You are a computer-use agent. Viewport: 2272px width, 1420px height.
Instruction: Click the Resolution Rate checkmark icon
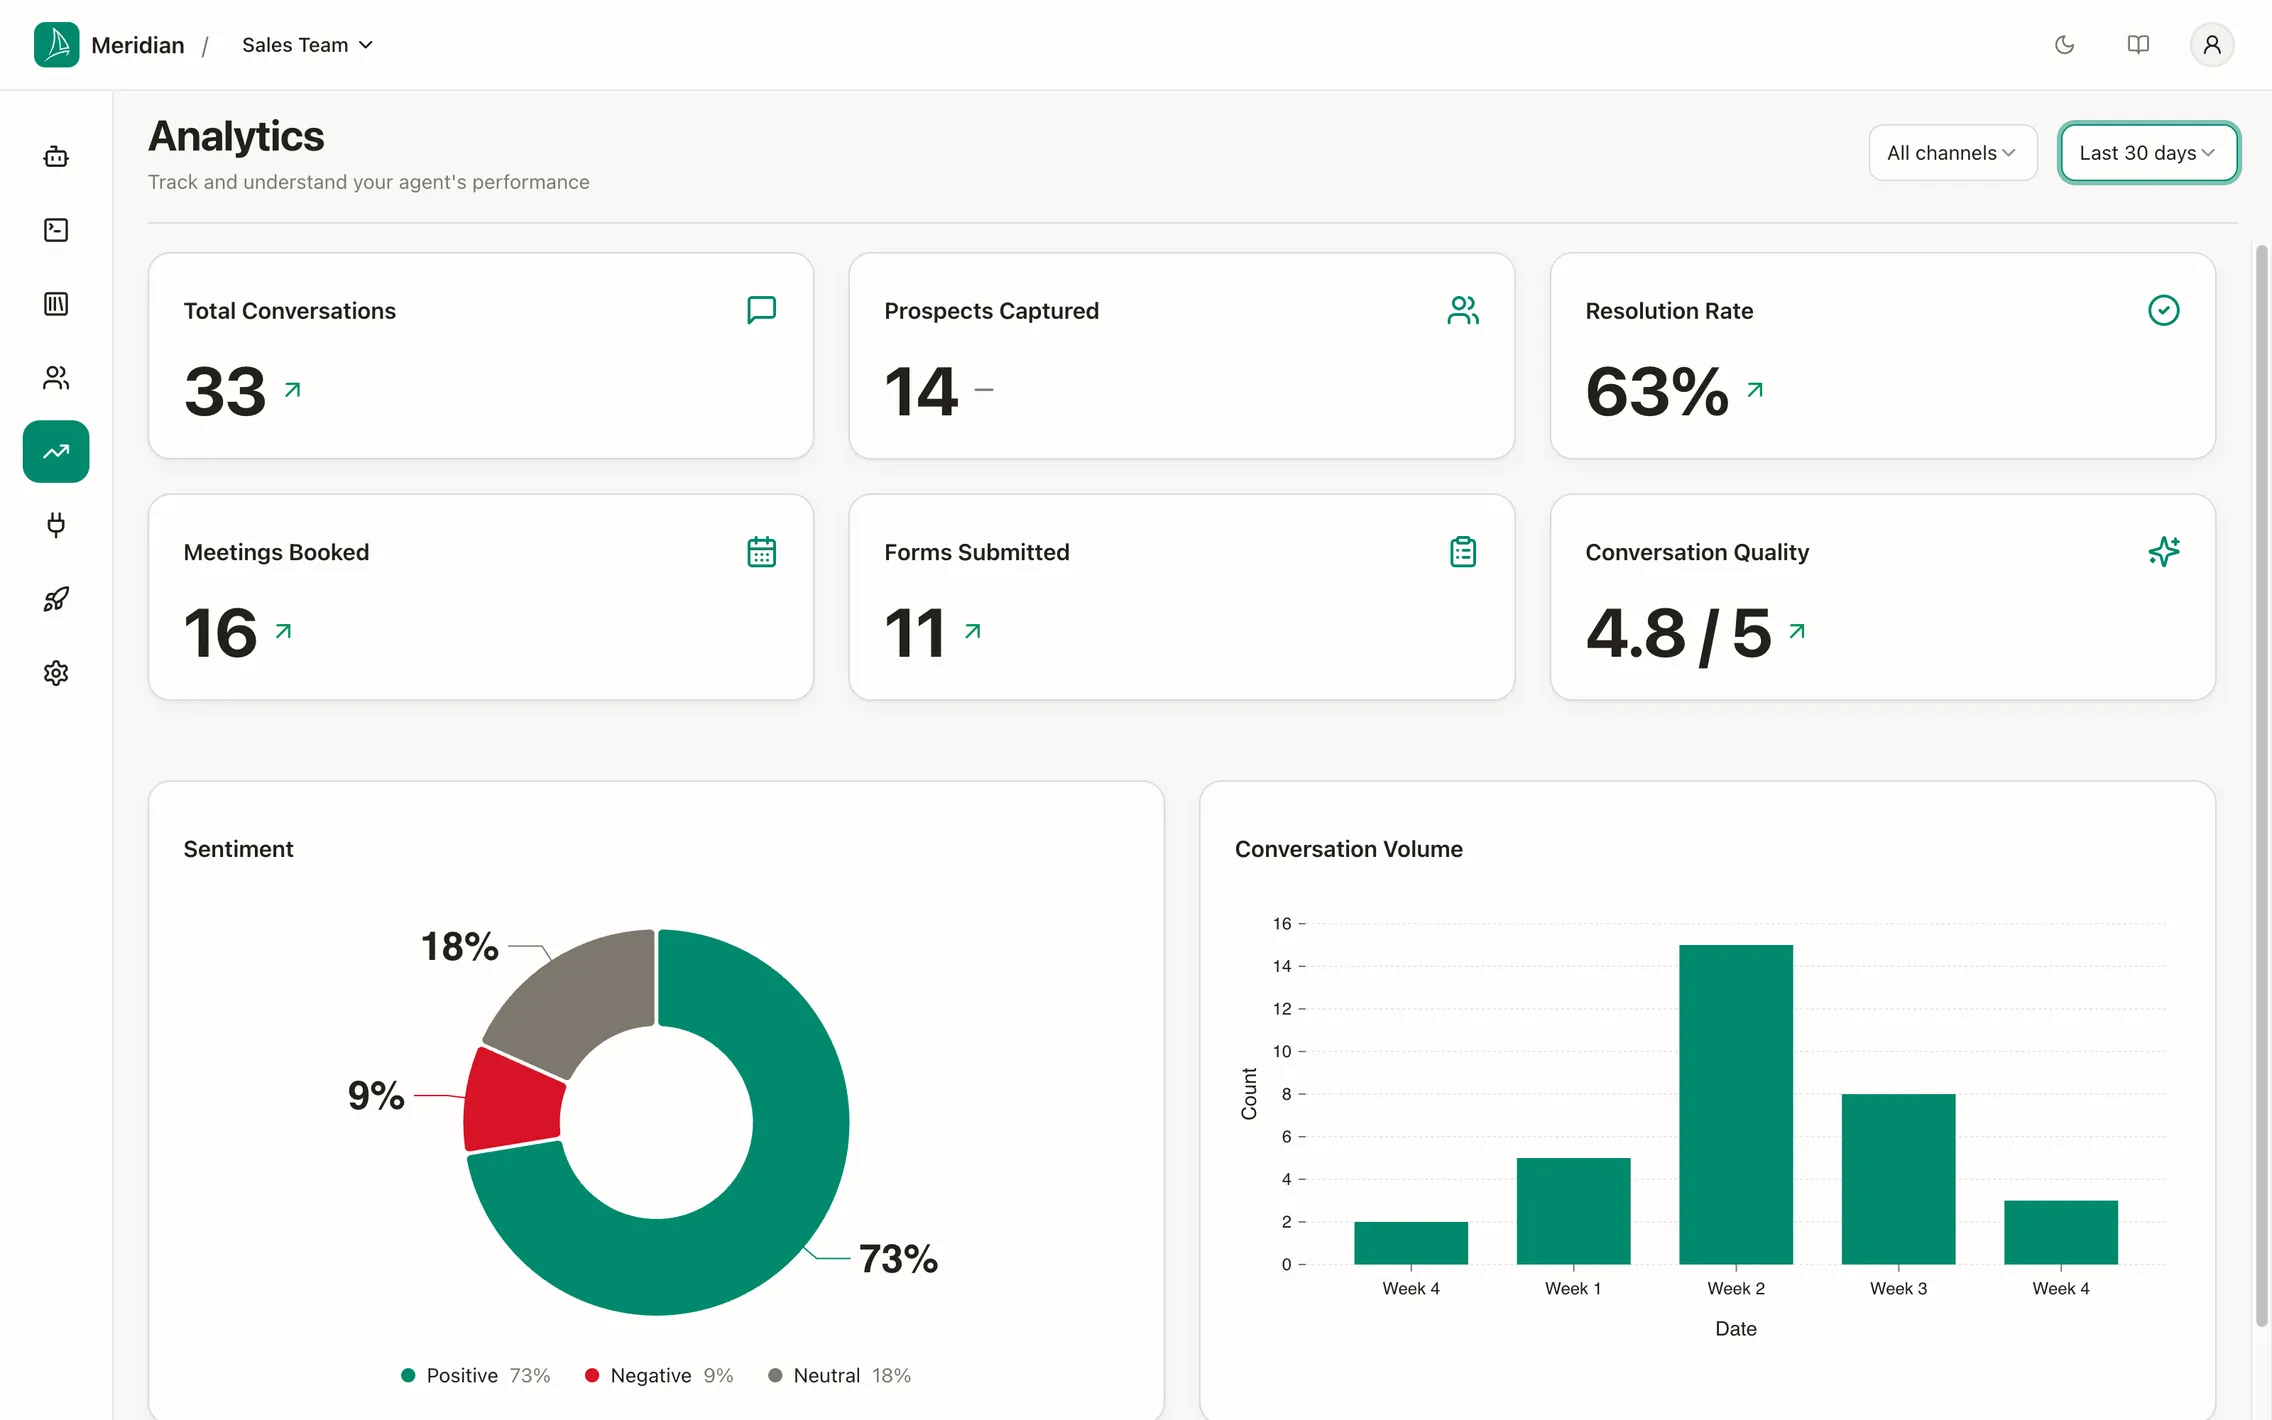(2164, 310)
